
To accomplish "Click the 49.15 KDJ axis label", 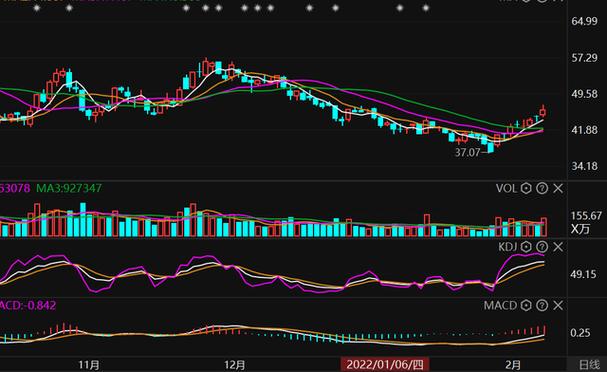I will click(x=583, y=274).
